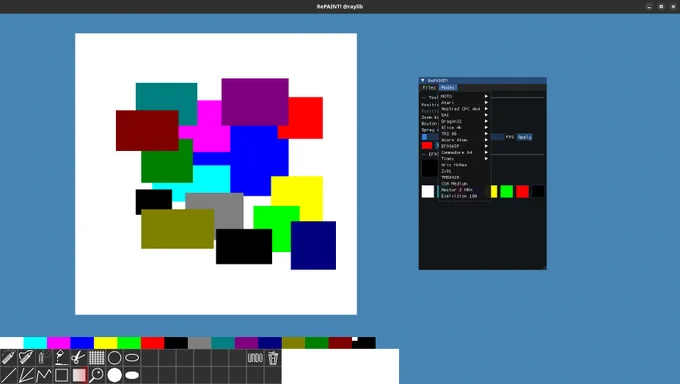Pick gray from the bottom palette bar
680x384 pixels.
coord(199,343)
